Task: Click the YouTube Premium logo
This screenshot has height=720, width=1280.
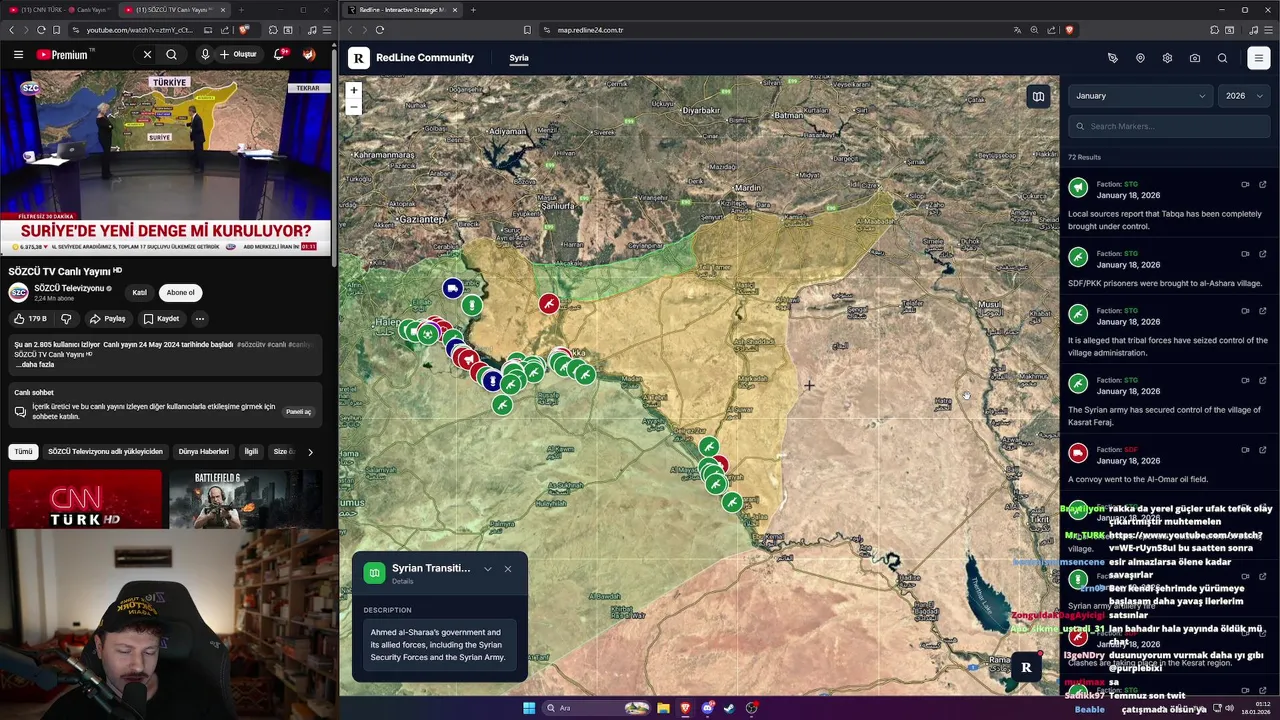Action: (x=62, y=54)
